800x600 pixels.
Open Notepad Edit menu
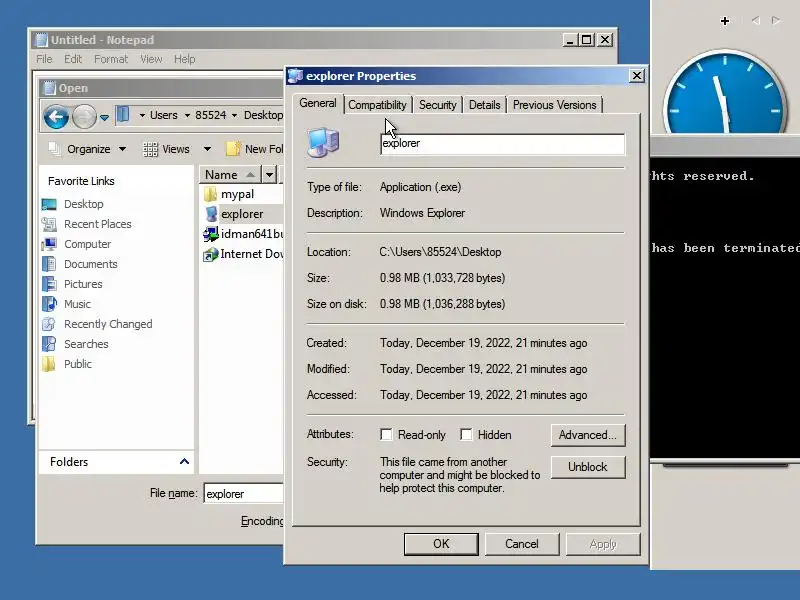point(73,59)
